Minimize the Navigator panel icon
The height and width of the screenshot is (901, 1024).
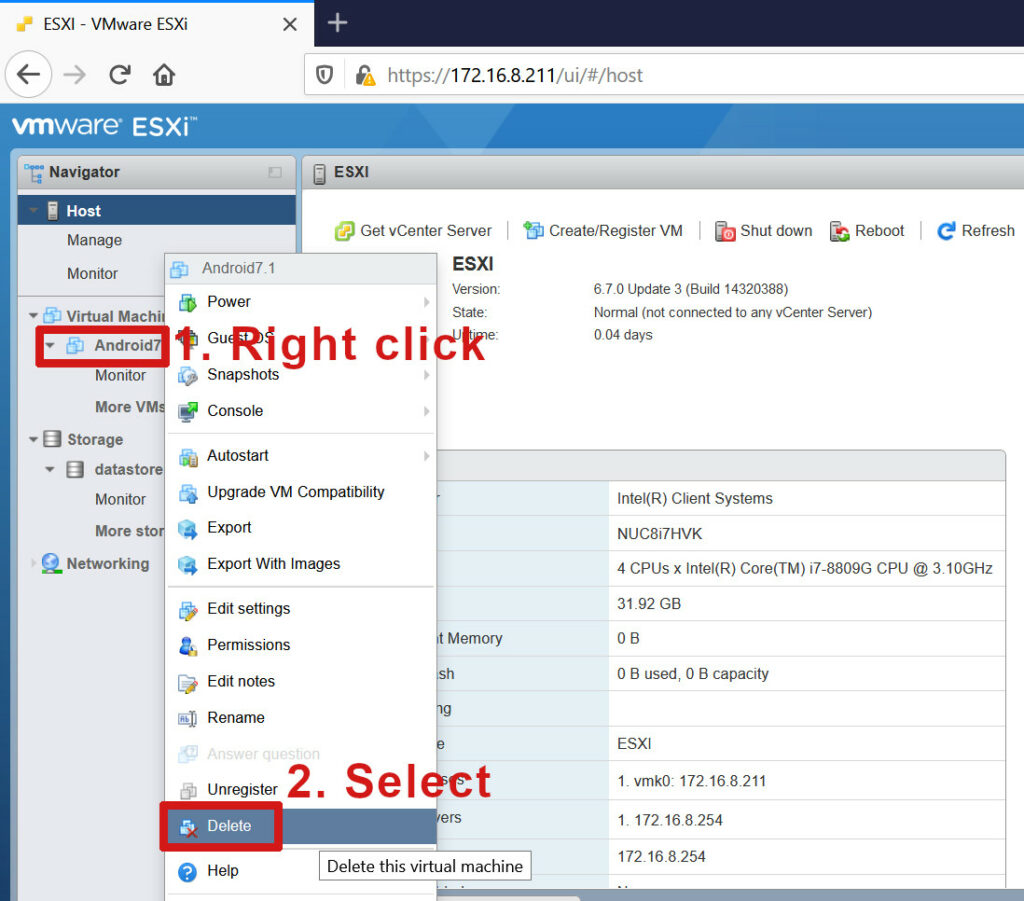click(x=275, y=172)
